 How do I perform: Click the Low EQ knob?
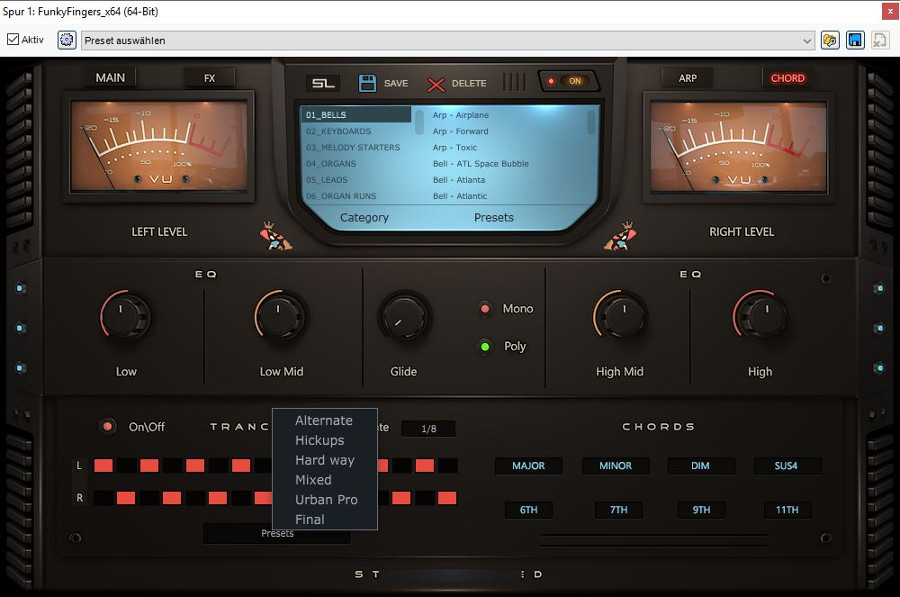(x=125, y=316)
